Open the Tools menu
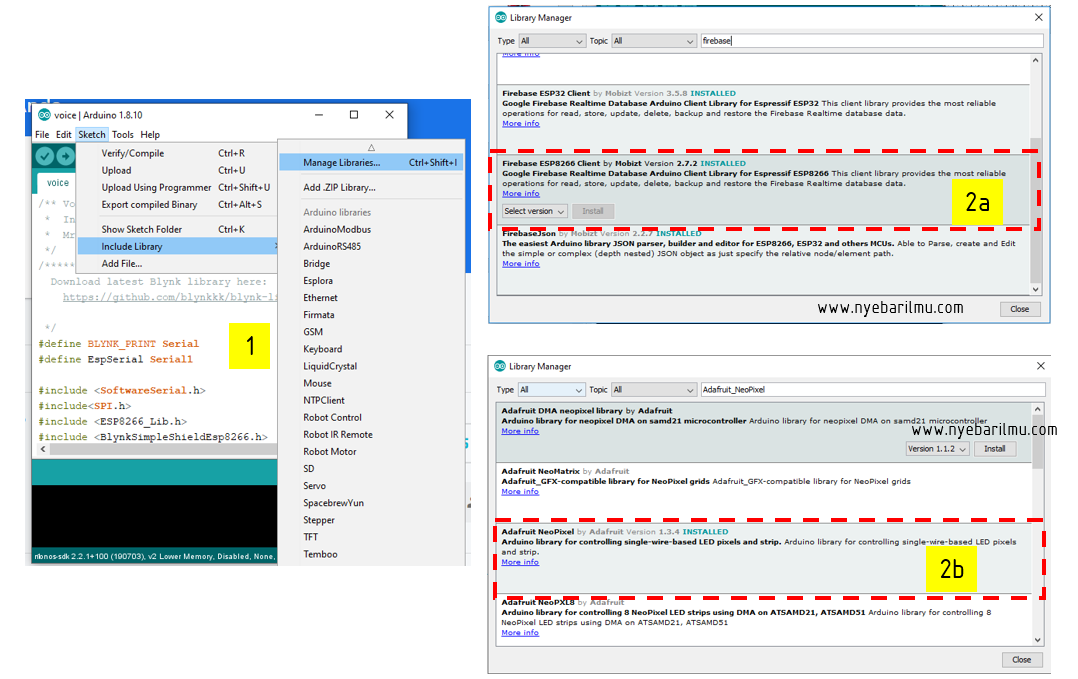 coord(122,135)
